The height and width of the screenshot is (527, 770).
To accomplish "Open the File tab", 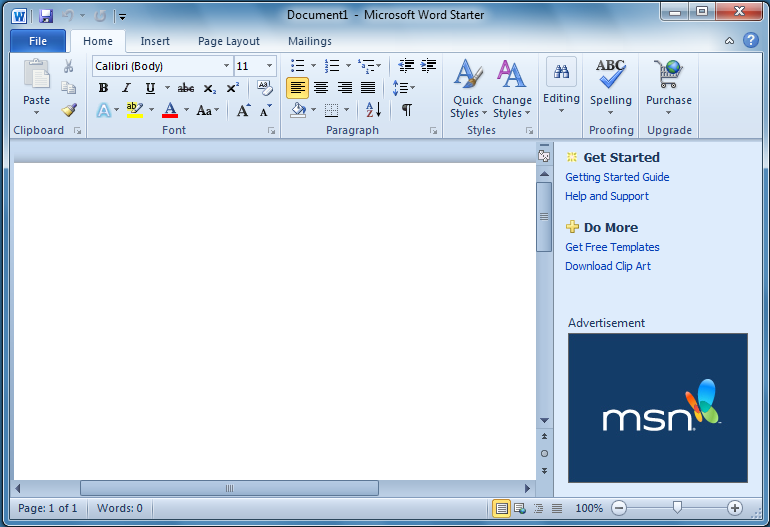I will click(x=38, y=41).
